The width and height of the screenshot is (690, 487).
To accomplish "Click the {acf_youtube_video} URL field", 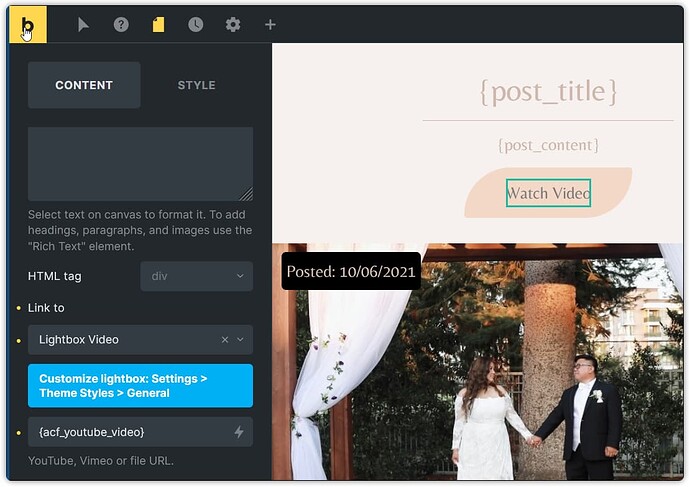I will tap(140, 432).
